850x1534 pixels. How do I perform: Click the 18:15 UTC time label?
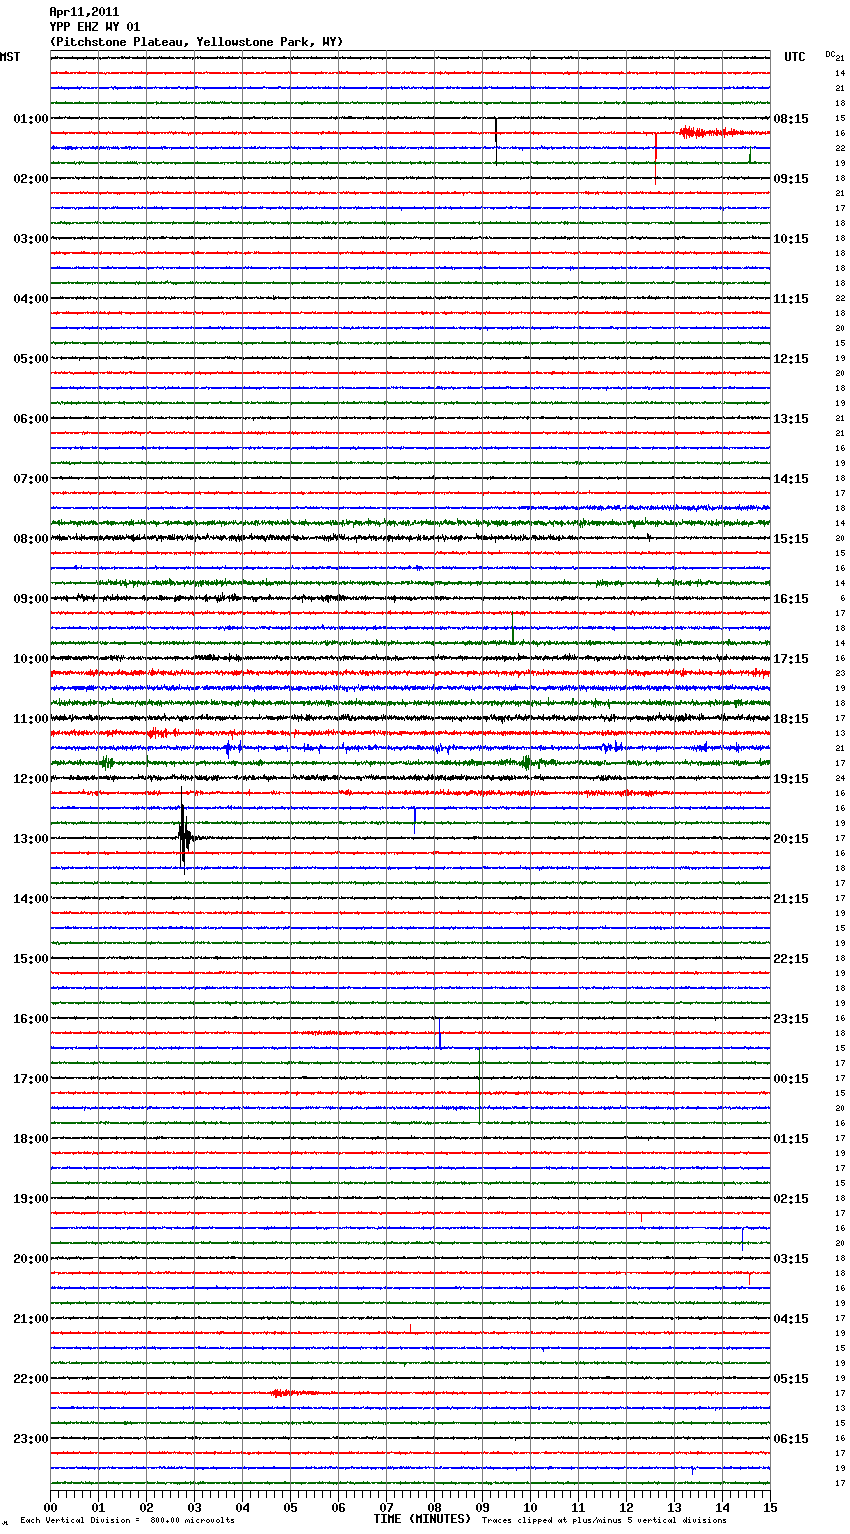[791, 719]
